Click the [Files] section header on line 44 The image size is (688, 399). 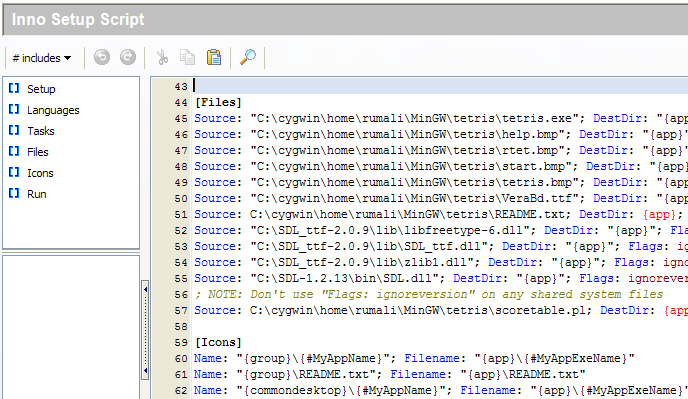point(219,102)
